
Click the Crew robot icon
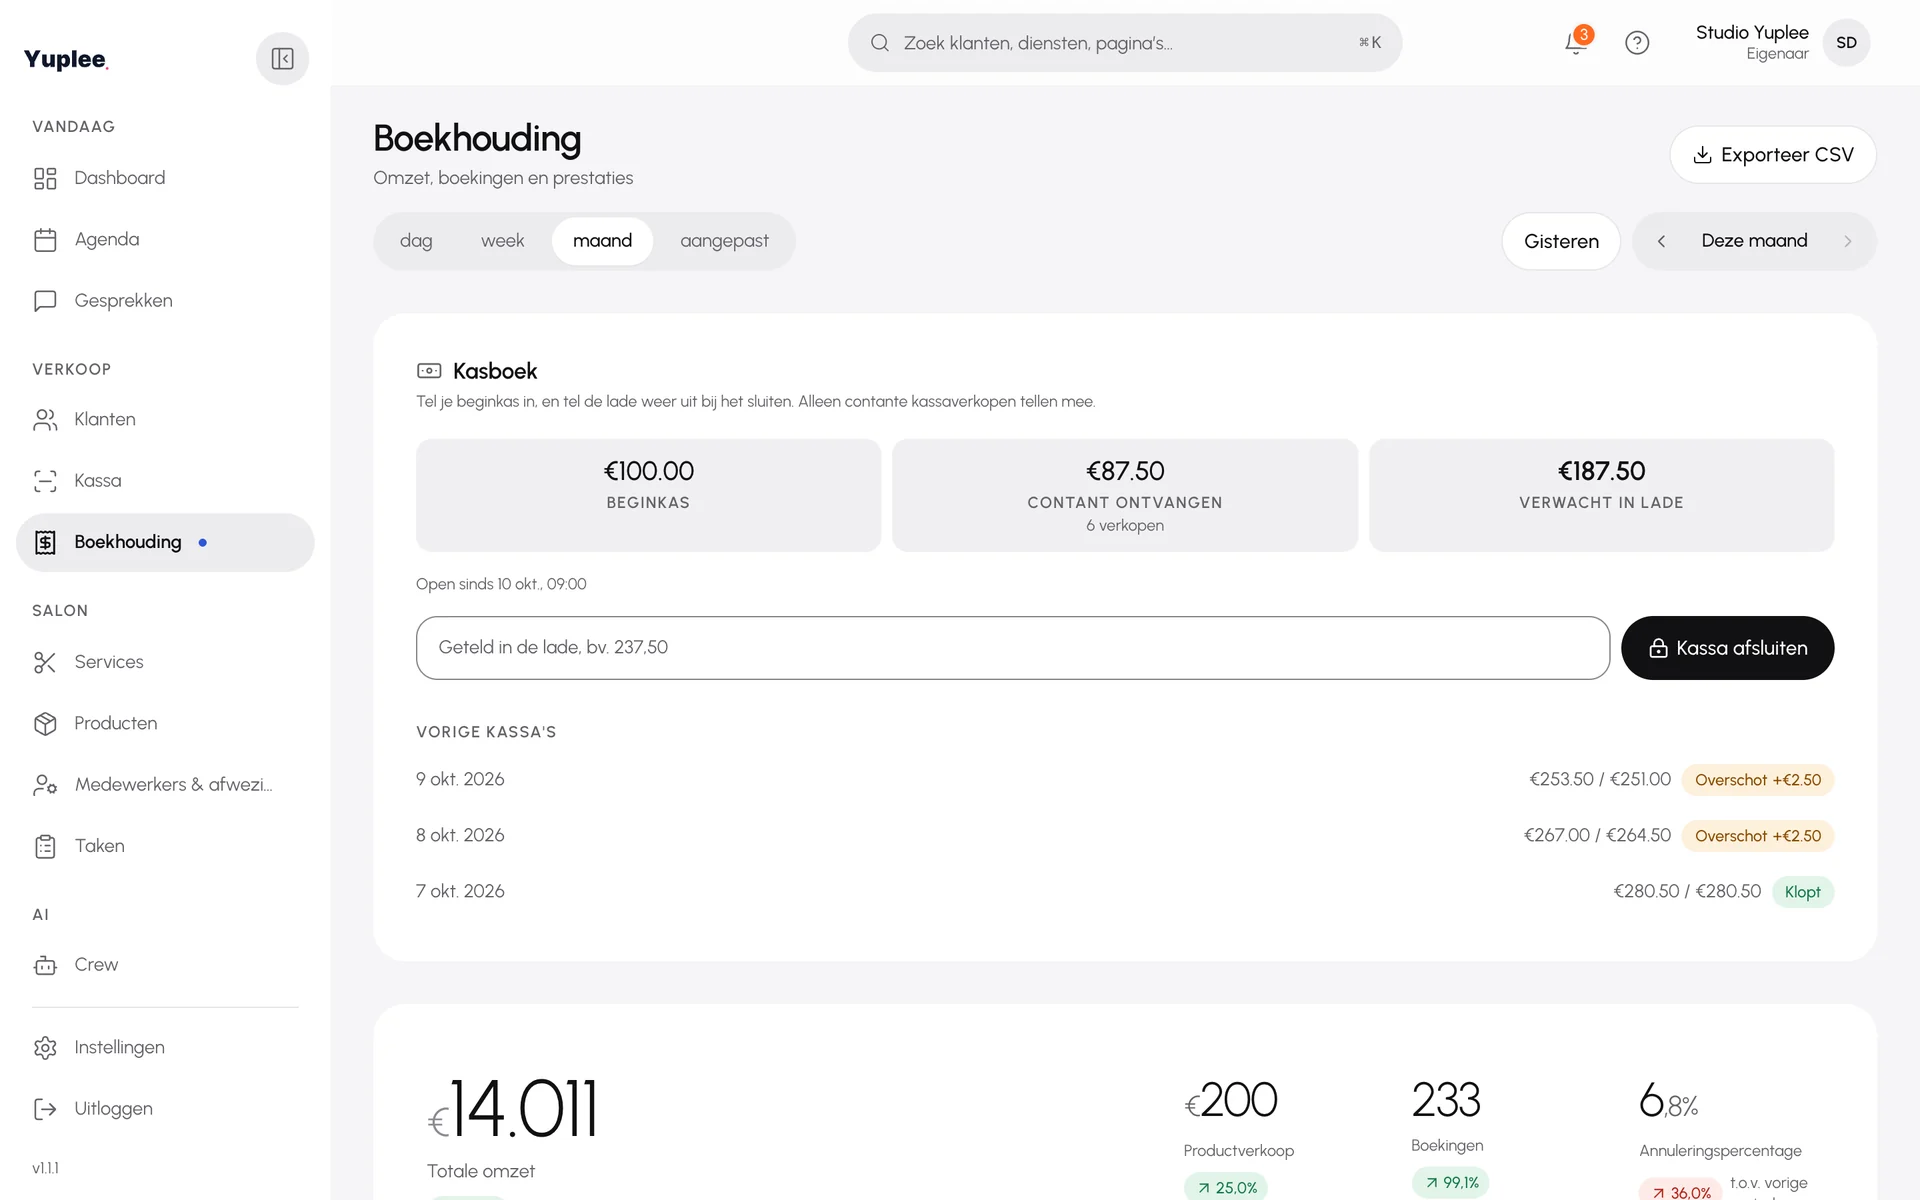[45, 965]
